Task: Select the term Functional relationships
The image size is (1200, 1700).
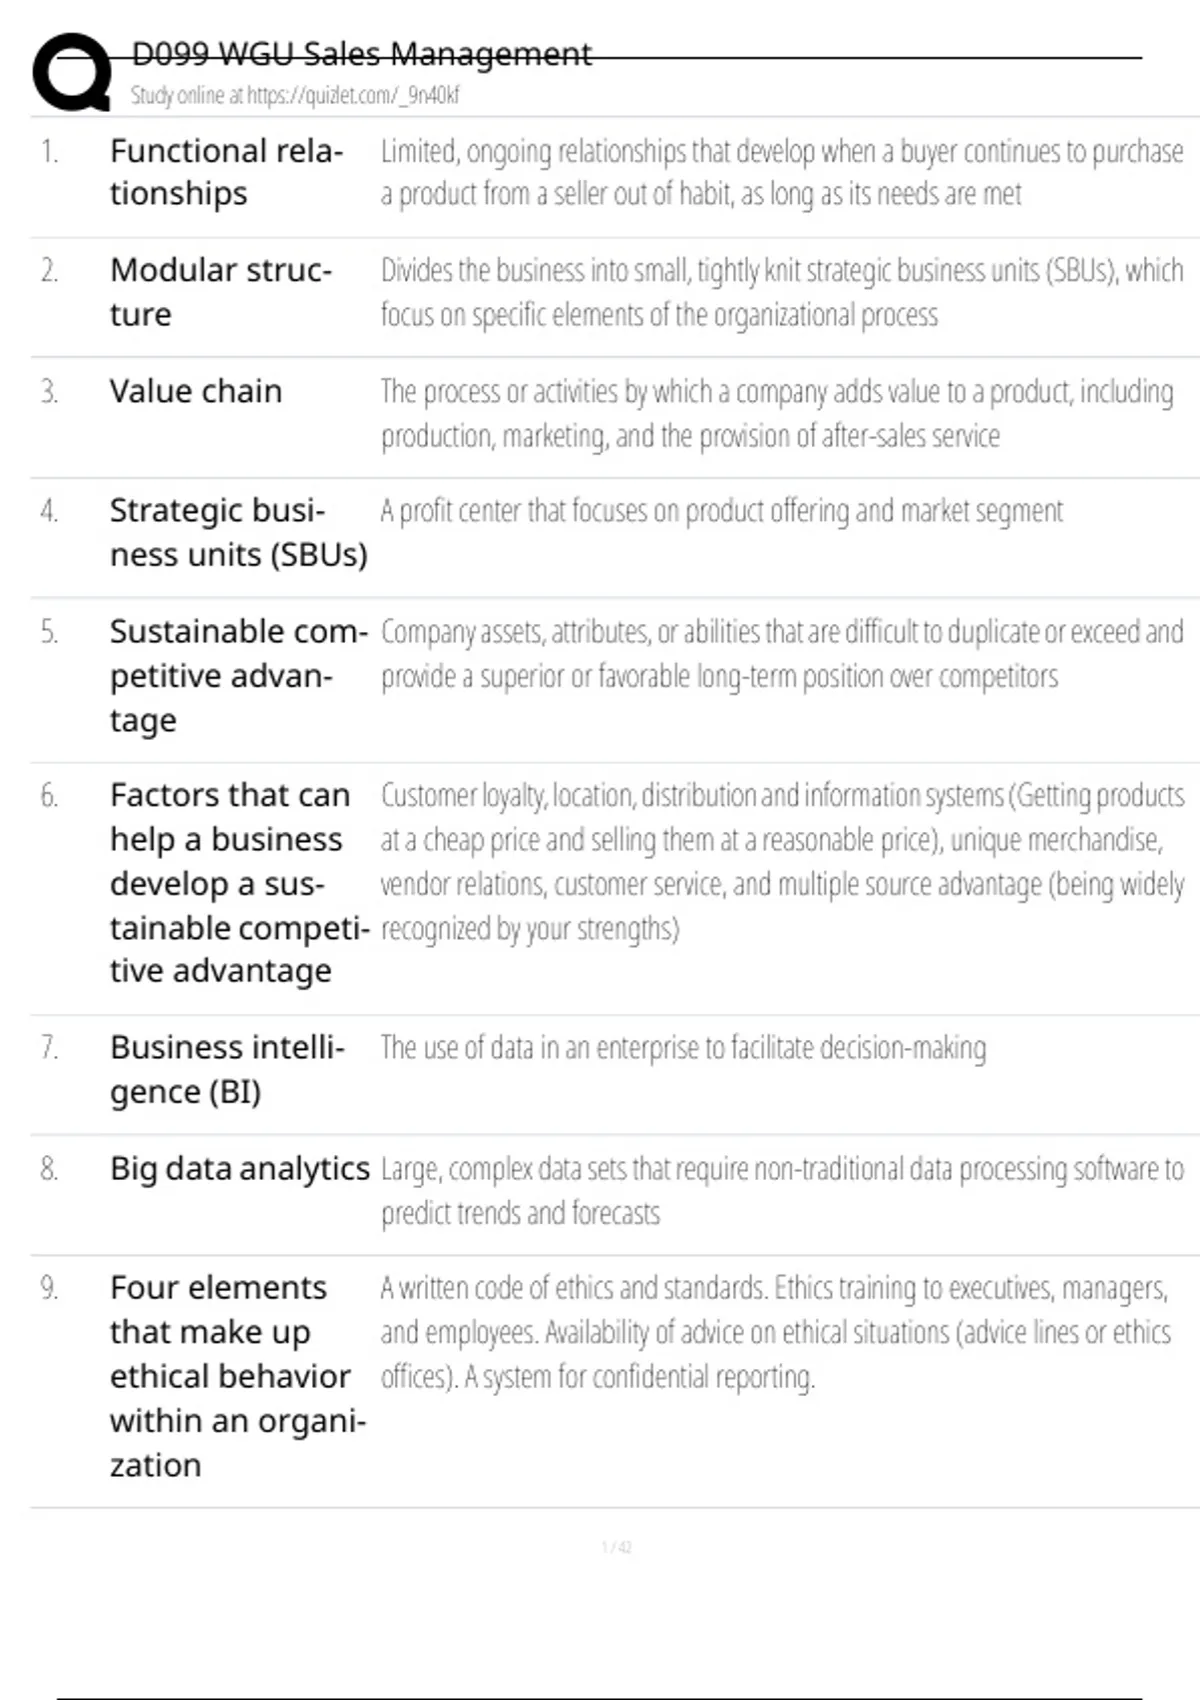Action: coord(226,172)
